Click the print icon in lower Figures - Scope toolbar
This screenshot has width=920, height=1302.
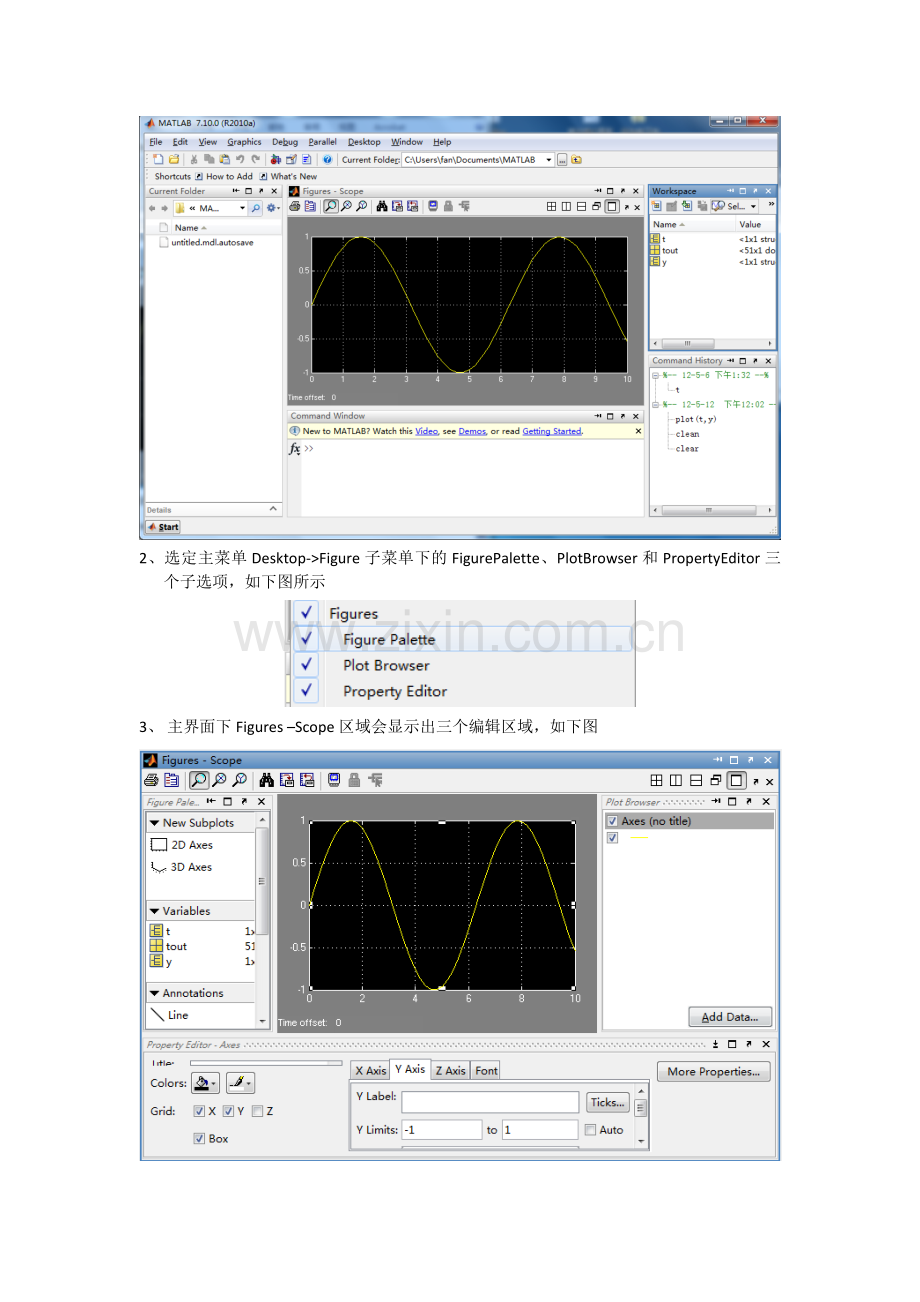coord(151,780)
